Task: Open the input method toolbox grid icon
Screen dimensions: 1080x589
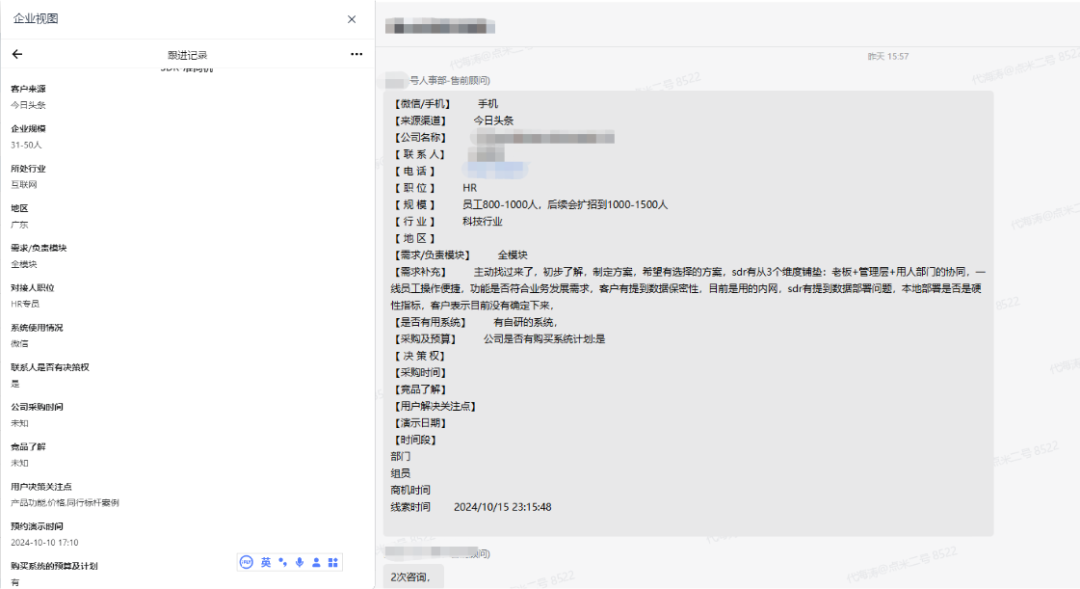Action: (x=333, y=562)
